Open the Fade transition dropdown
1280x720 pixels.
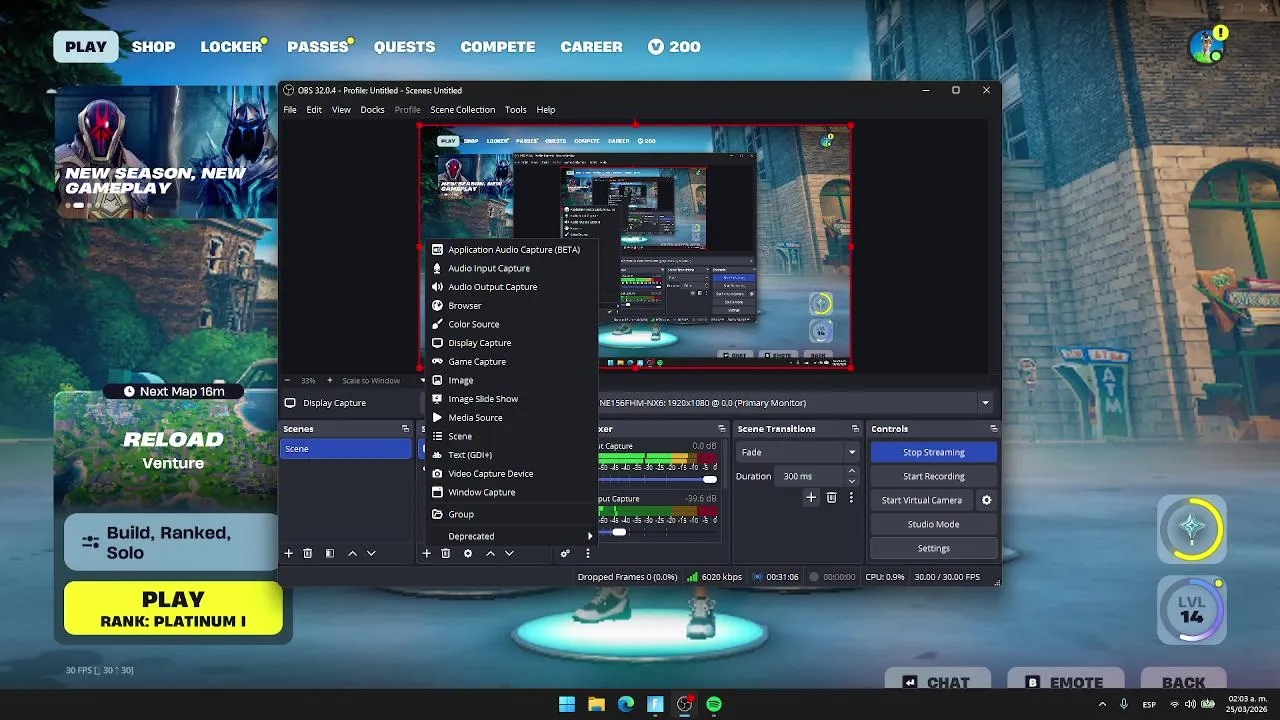(x=798, y=452)
